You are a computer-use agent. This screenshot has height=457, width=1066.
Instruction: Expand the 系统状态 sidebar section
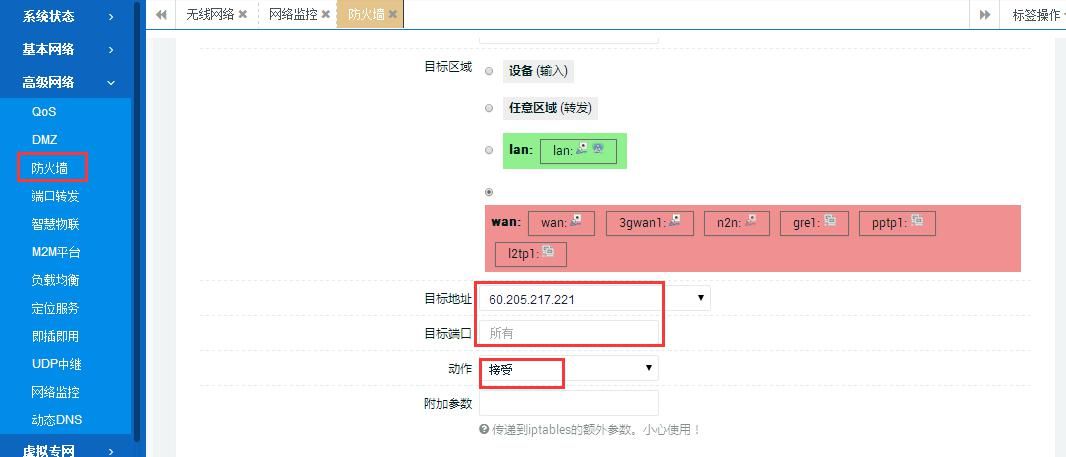pyautogui.click(x=66, y=16)
